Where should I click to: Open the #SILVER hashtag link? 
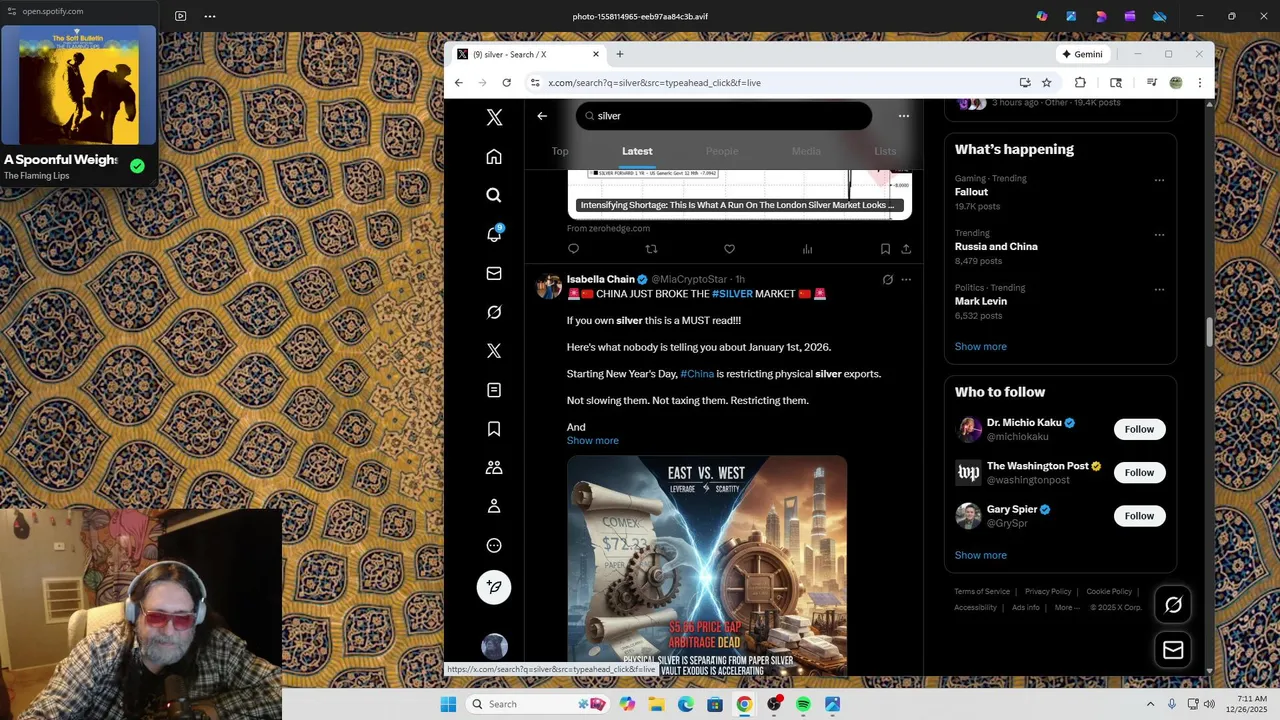click(x=732, y=294)
